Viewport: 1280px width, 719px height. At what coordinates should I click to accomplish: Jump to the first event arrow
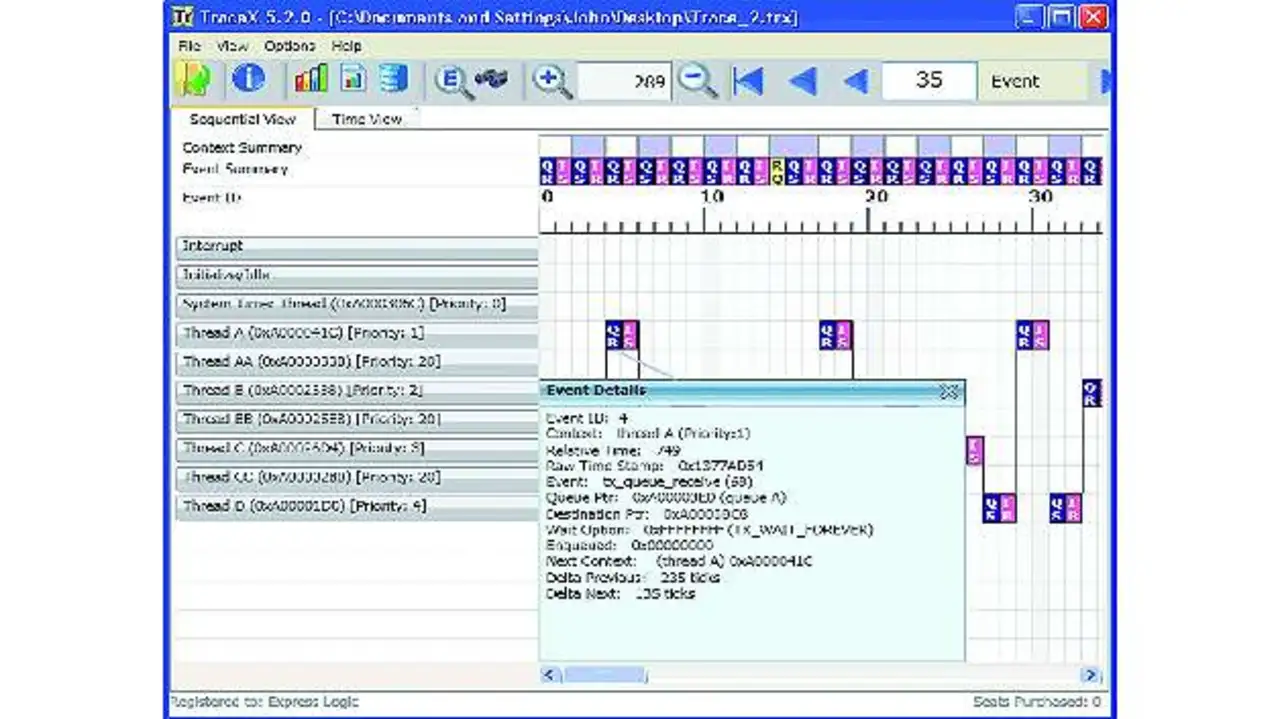click(x=747, y=81)
